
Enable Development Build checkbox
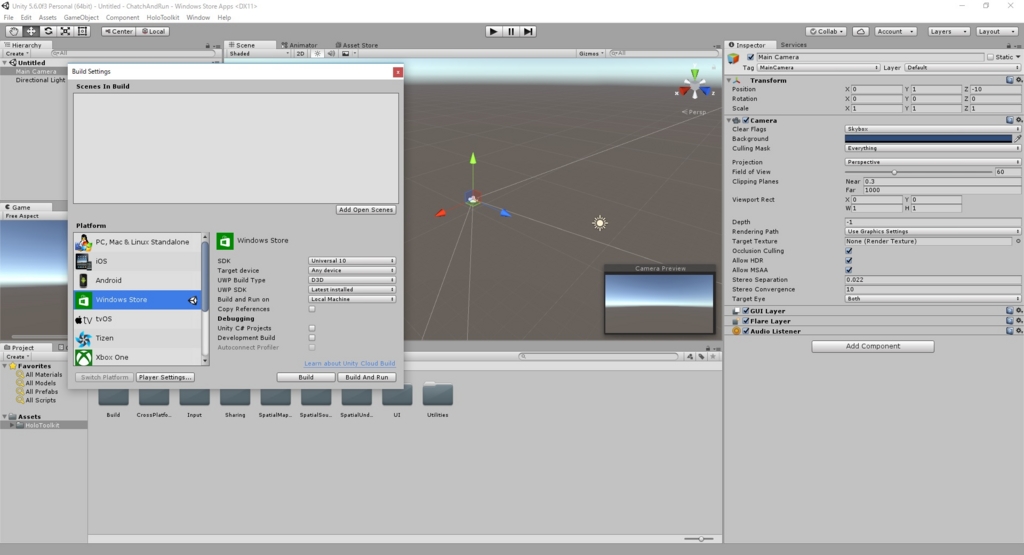click(x=312, y=338)
